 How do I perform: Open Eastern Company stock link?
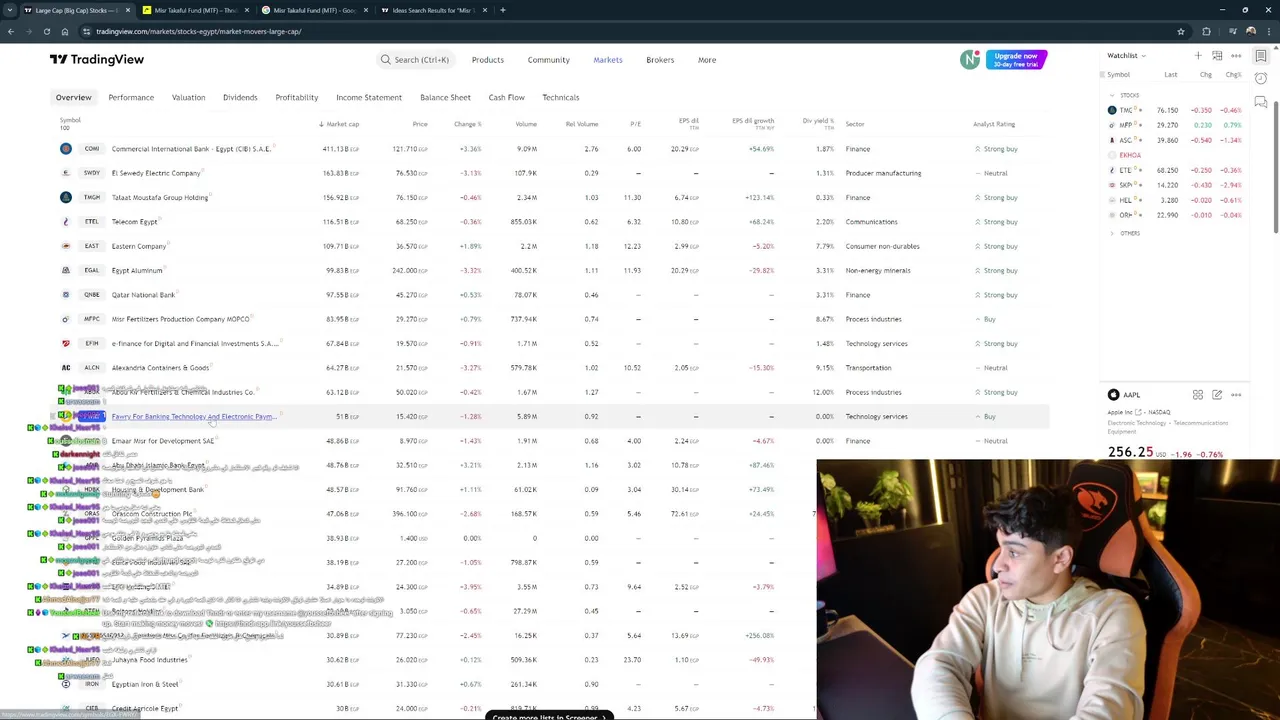139,246
